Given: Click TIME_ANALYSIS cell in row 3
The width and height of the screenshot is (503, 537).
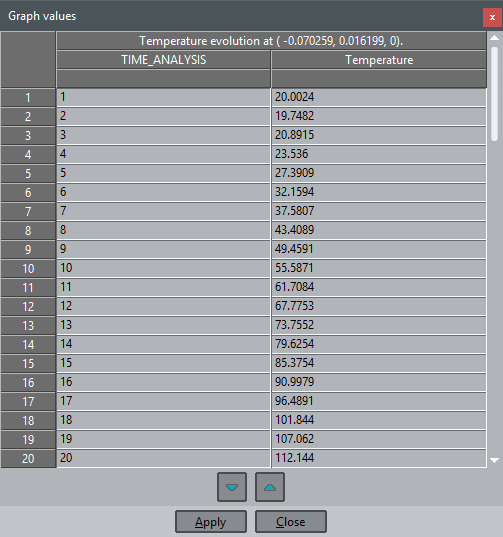Looking at the screenshot, I should [x=164, y=135].
